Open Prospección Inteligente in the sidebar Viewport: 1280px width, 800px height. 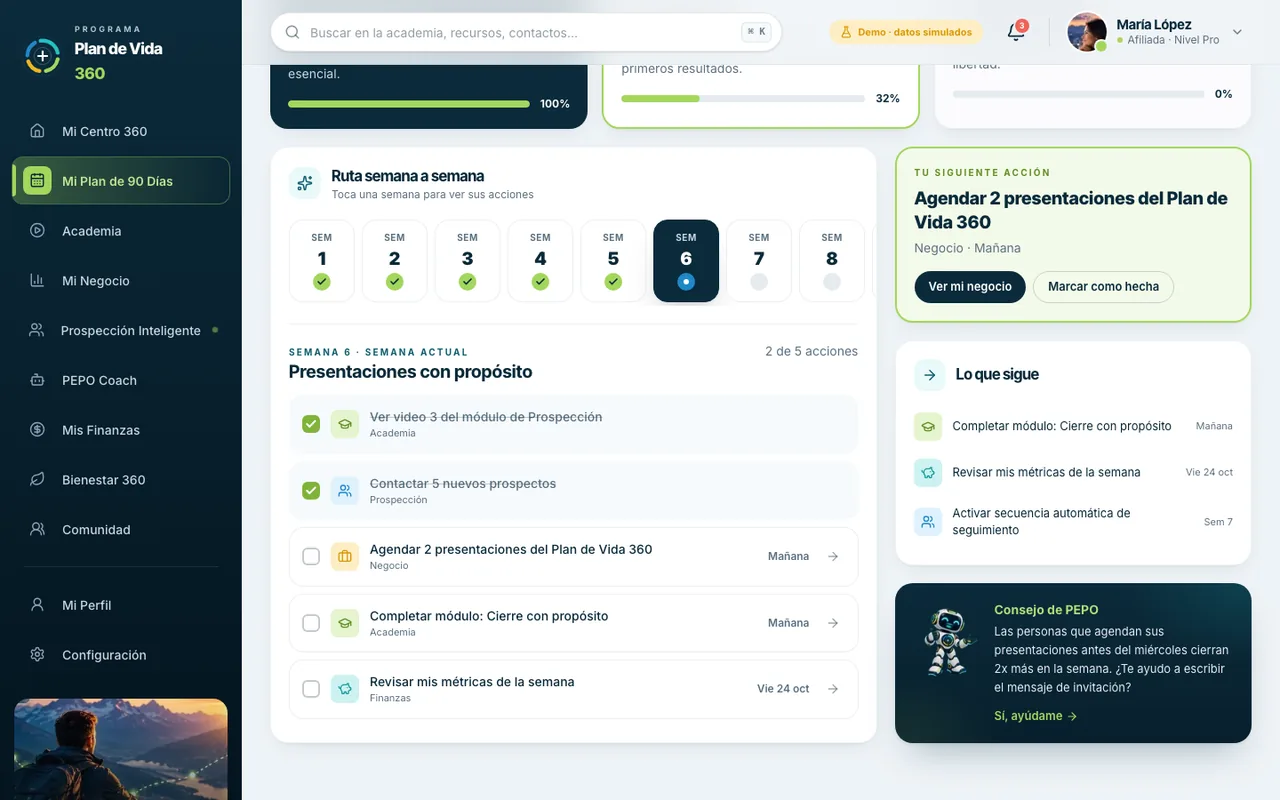[121, 330]
